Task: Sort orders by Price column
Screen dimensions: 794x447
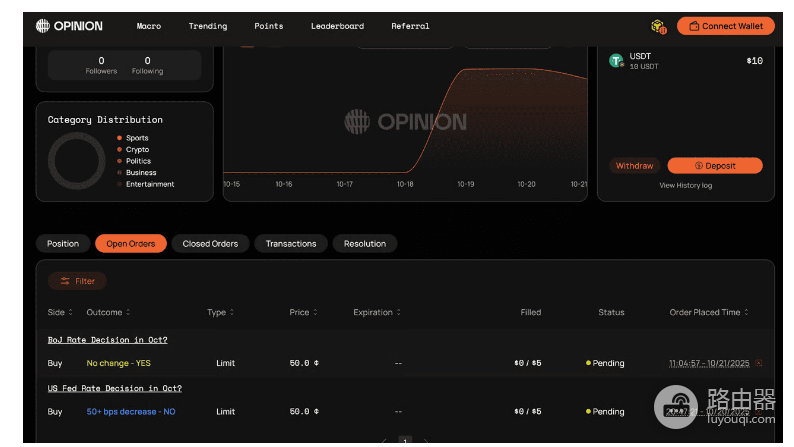Action: click(x=303, y=312)
